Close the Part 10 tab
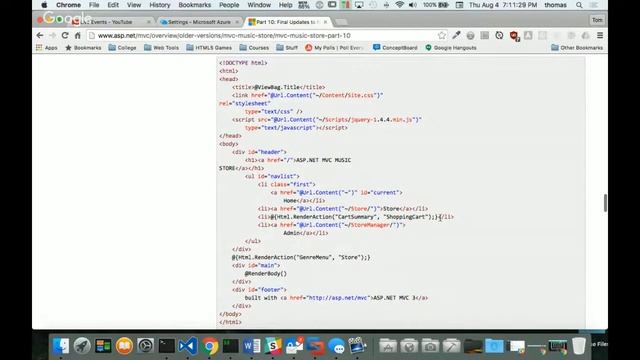Screen dimensions: 640x360 325,22
